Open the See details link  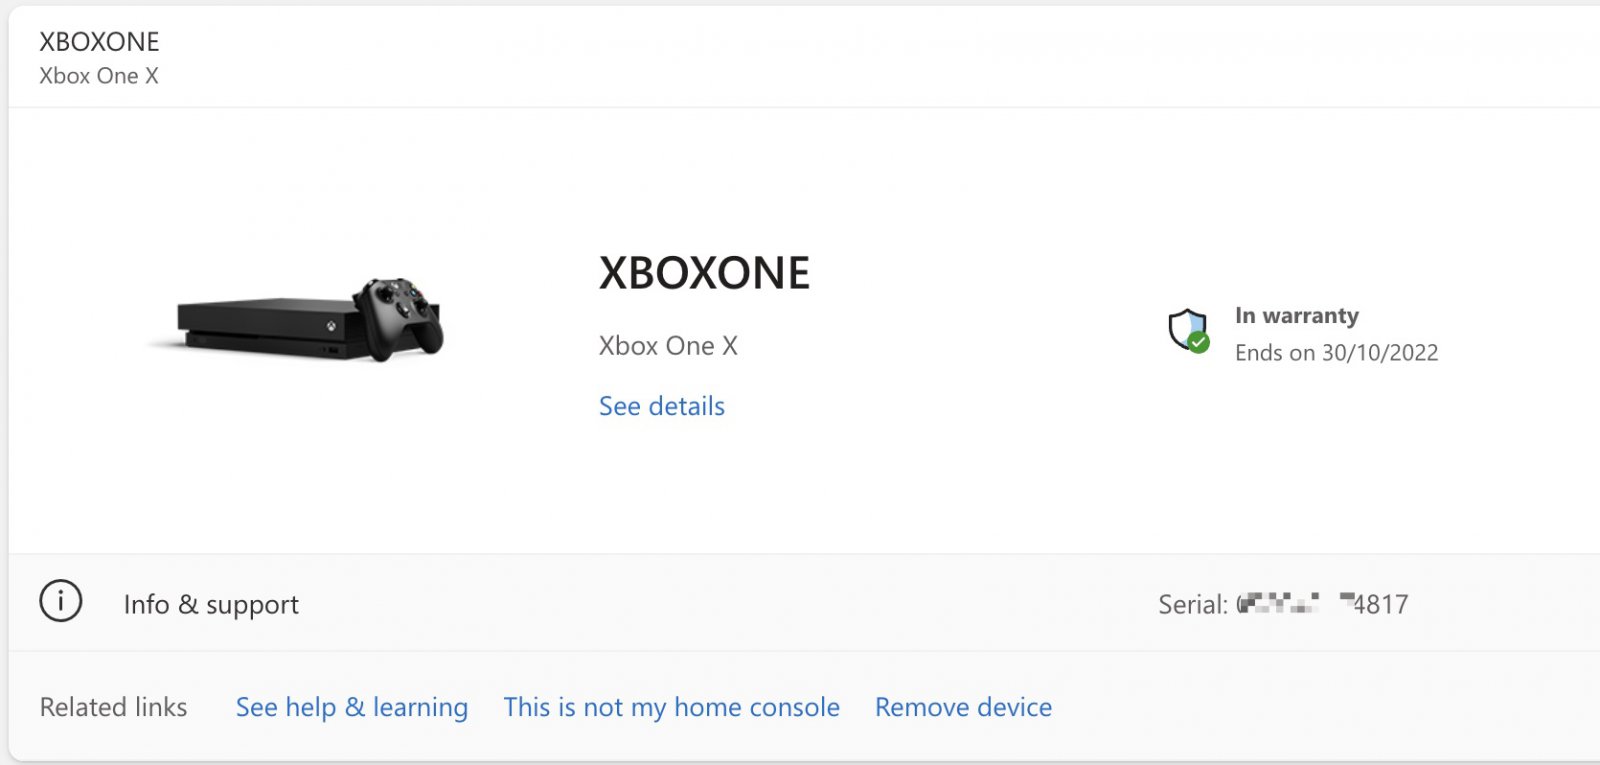tap(661, 406)
